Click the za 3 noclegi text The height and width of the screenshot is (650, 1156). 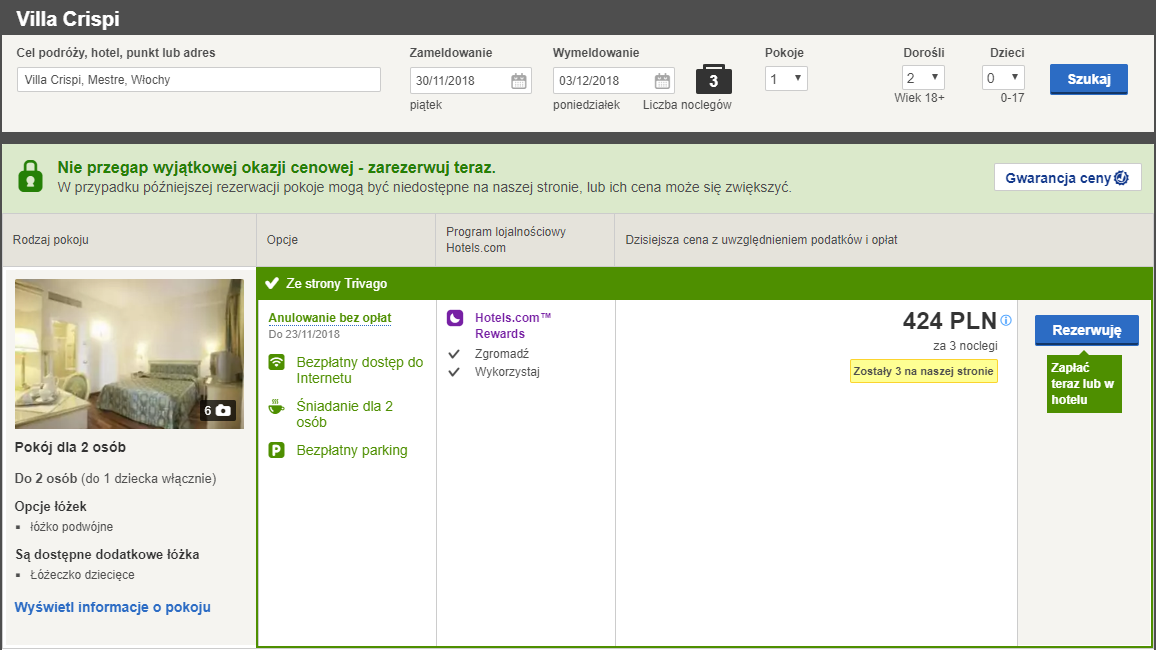(x=965, y=346)
